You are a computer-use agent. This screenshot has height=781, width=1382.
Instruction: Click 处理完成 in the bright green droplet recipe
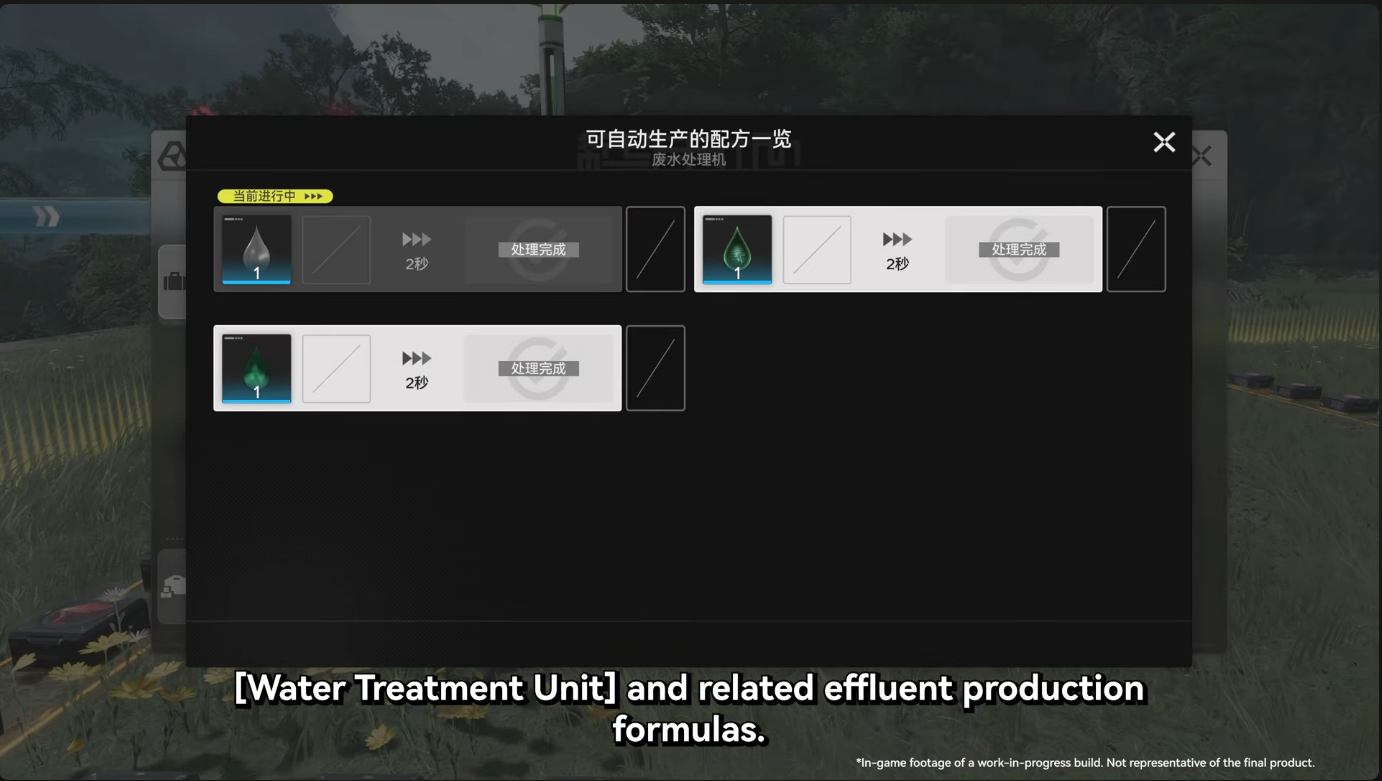pyautogui.click(x=1019, y=249)
